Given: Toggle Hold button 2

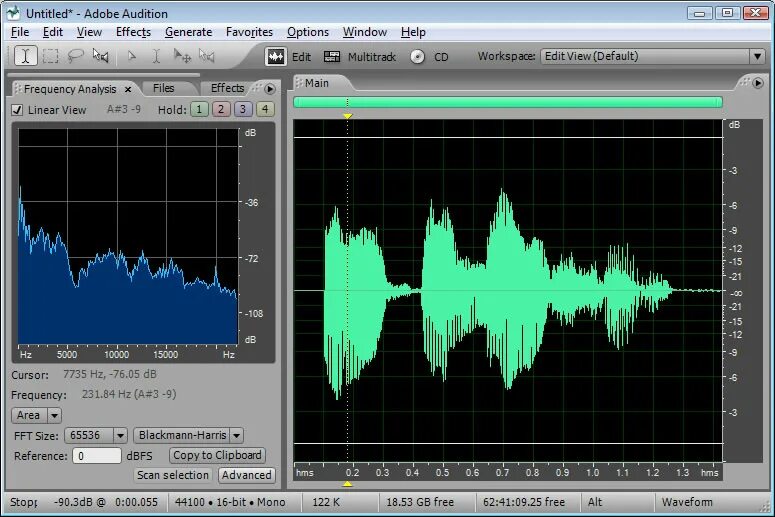Looking at the screenshot, I should point(221,109).
